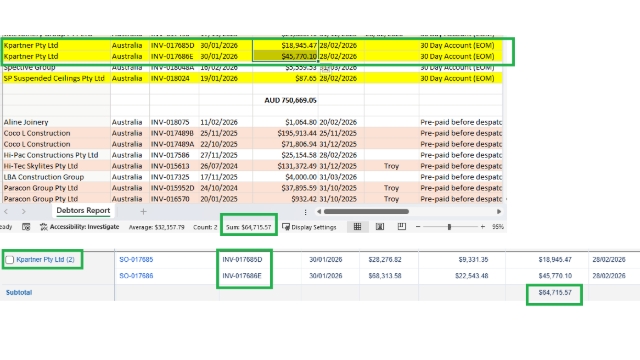640x360 pixels.
Task: Click the tab bar split handle dots
Action: (305, 212)
